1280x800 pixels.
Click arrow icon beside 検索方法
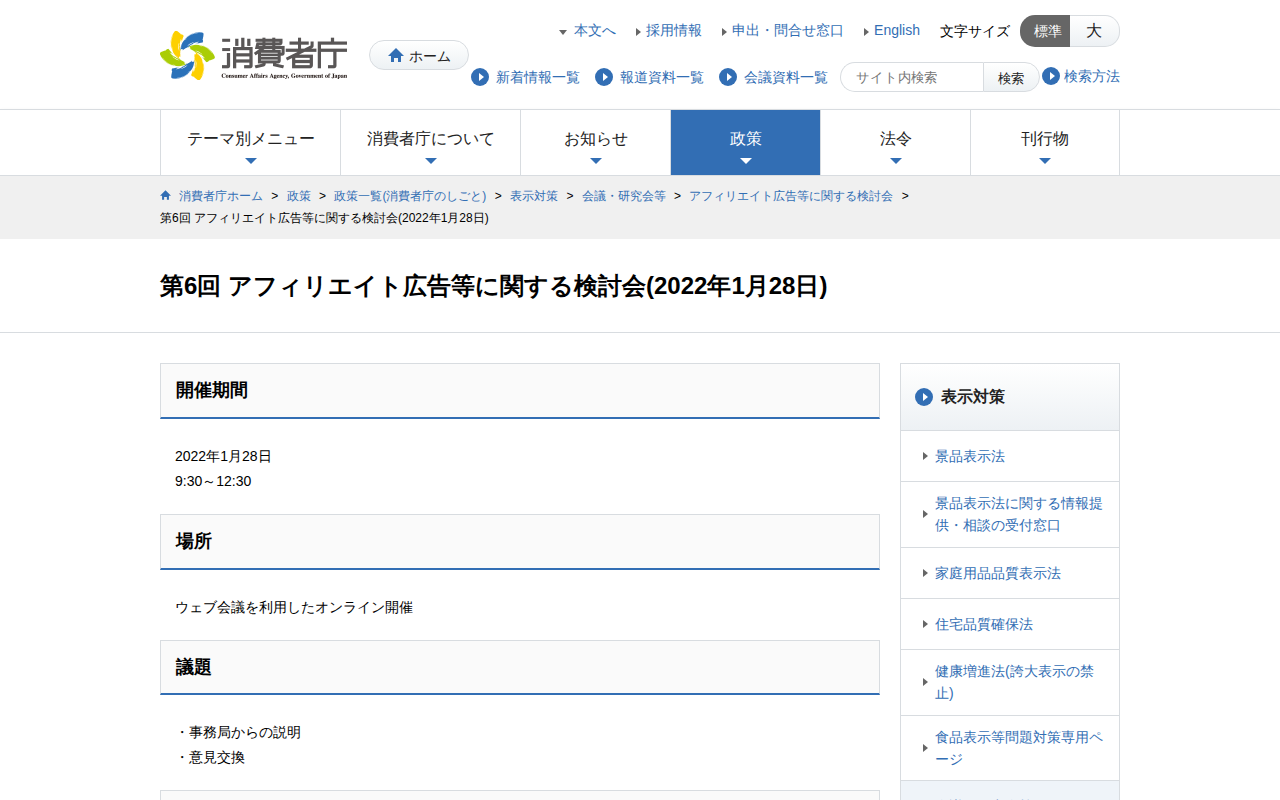click(1051, 76)
